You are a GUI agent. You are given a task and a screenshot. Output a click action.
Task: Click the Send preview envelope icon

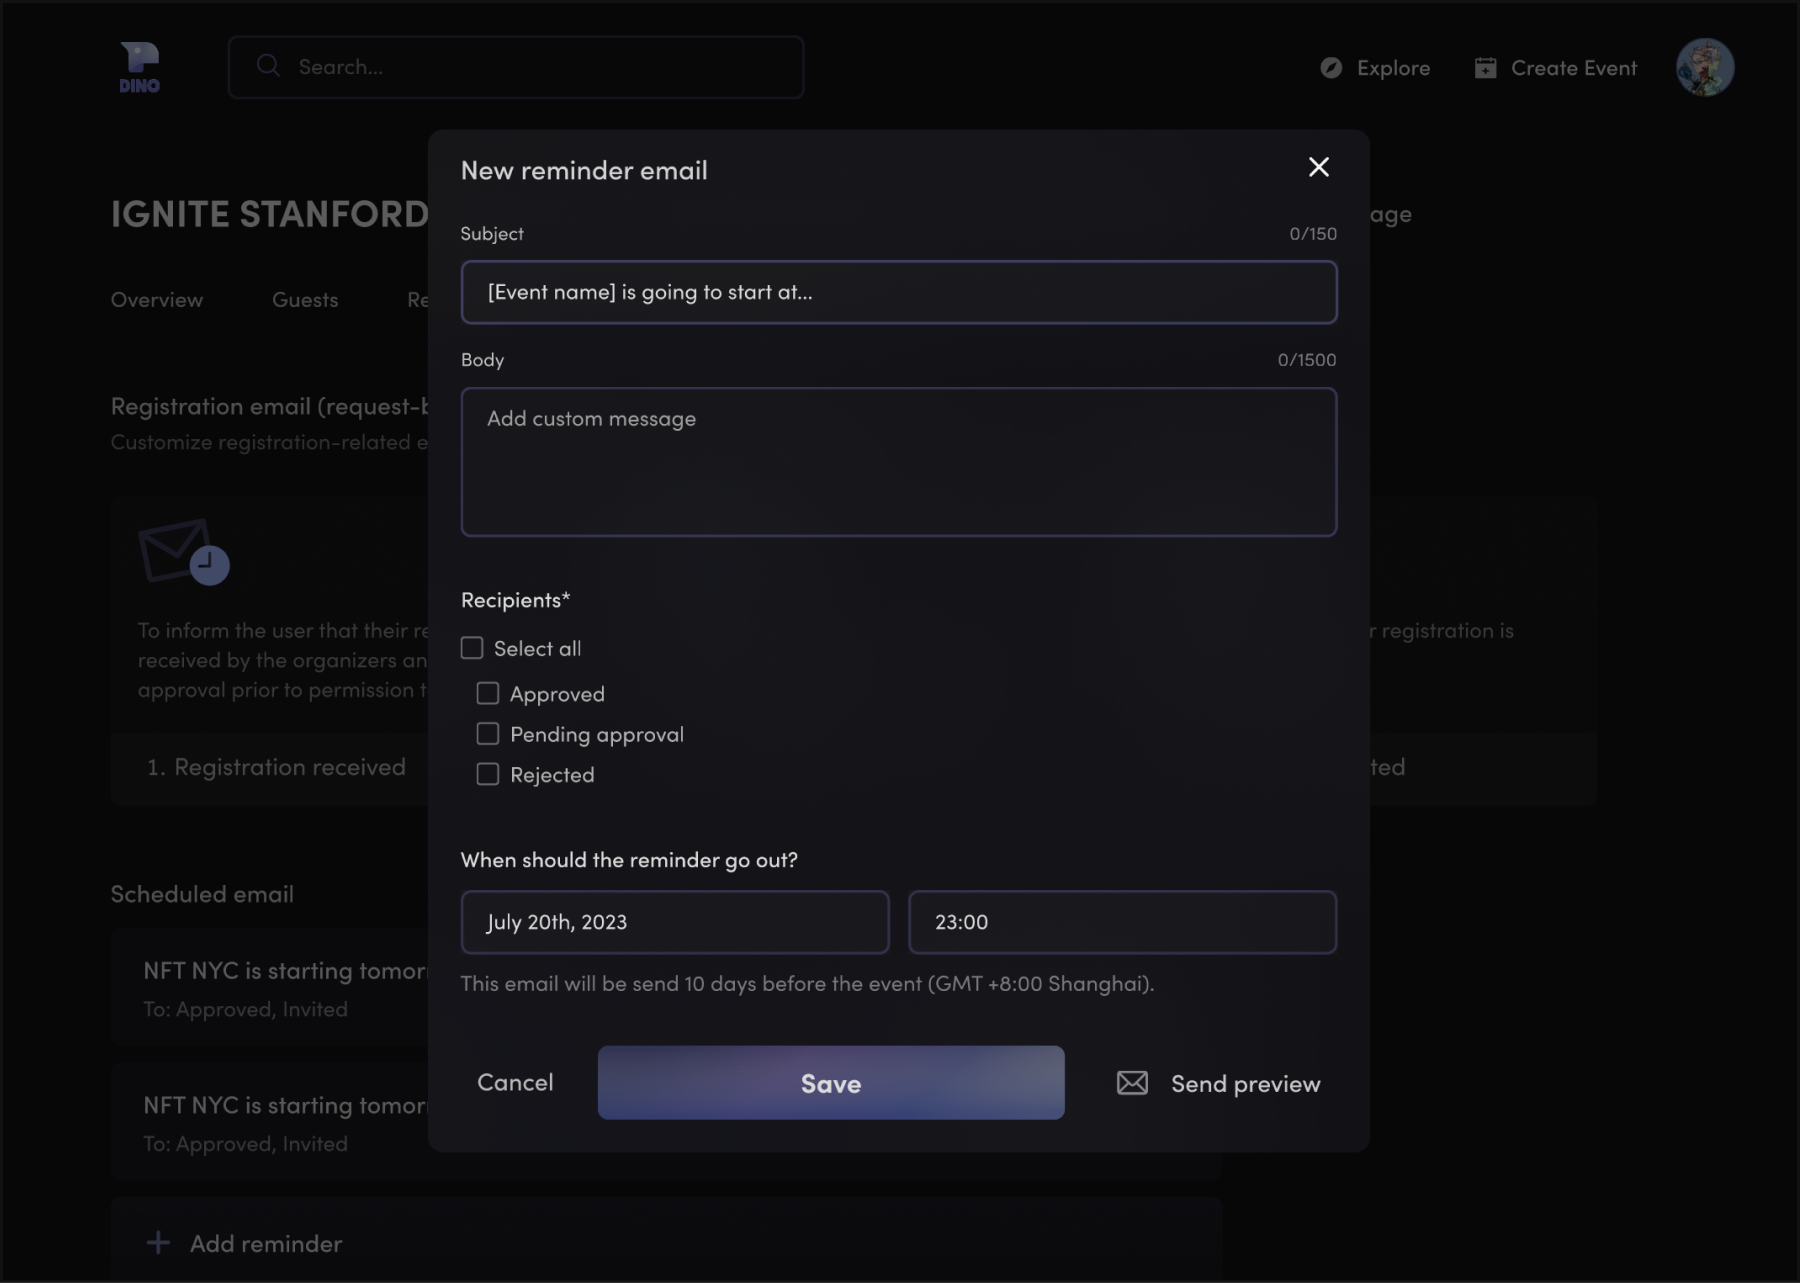pos(1132,1083)
